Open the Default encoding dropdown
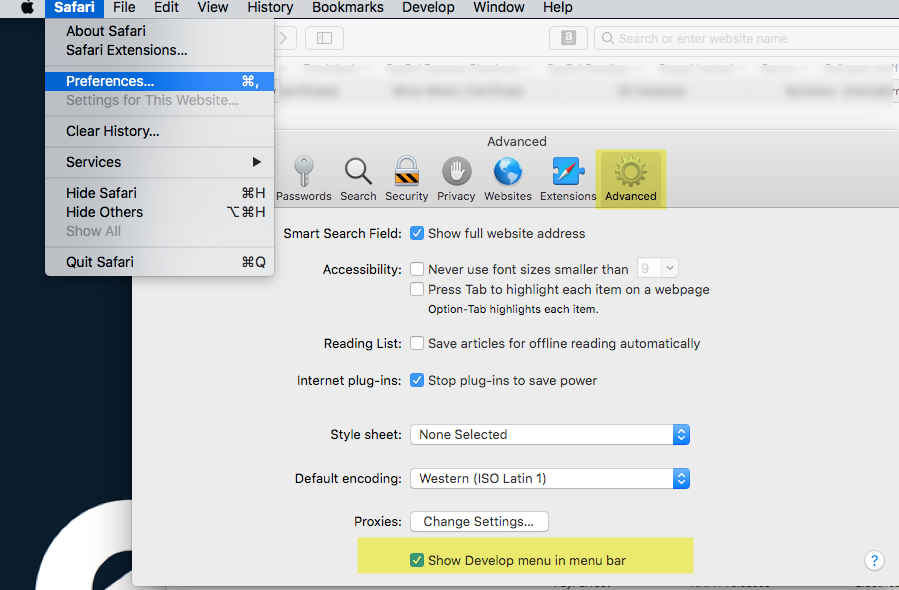 550,478
